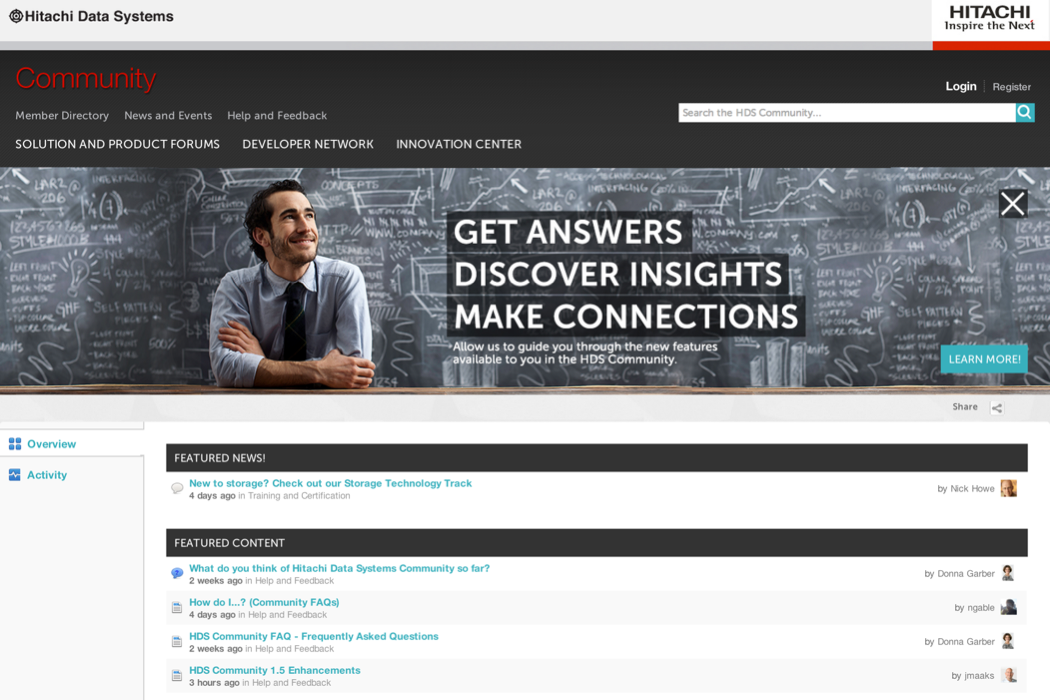Open Help and Feedback in the top navigation
This screenshot has width=1050, height=700.
[x=277, y=115]
